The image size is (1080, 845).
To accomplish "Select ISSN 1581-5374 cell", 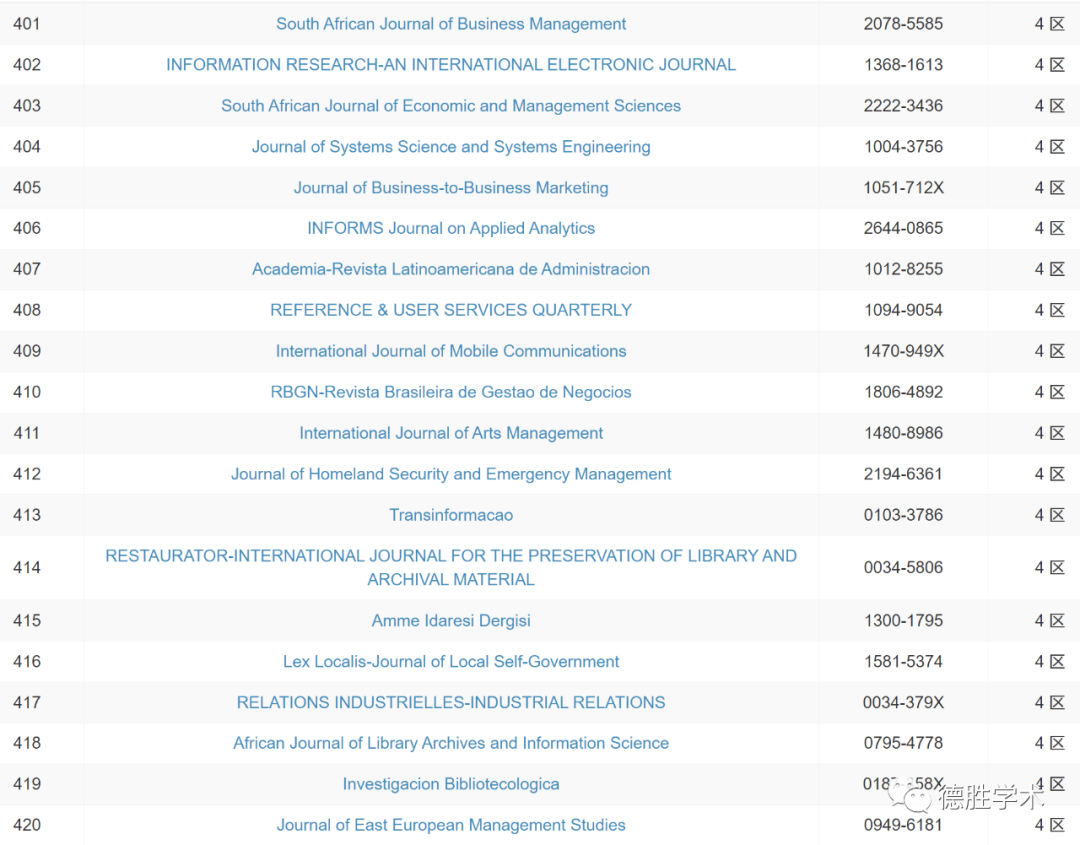I will [x=903, y=661].
